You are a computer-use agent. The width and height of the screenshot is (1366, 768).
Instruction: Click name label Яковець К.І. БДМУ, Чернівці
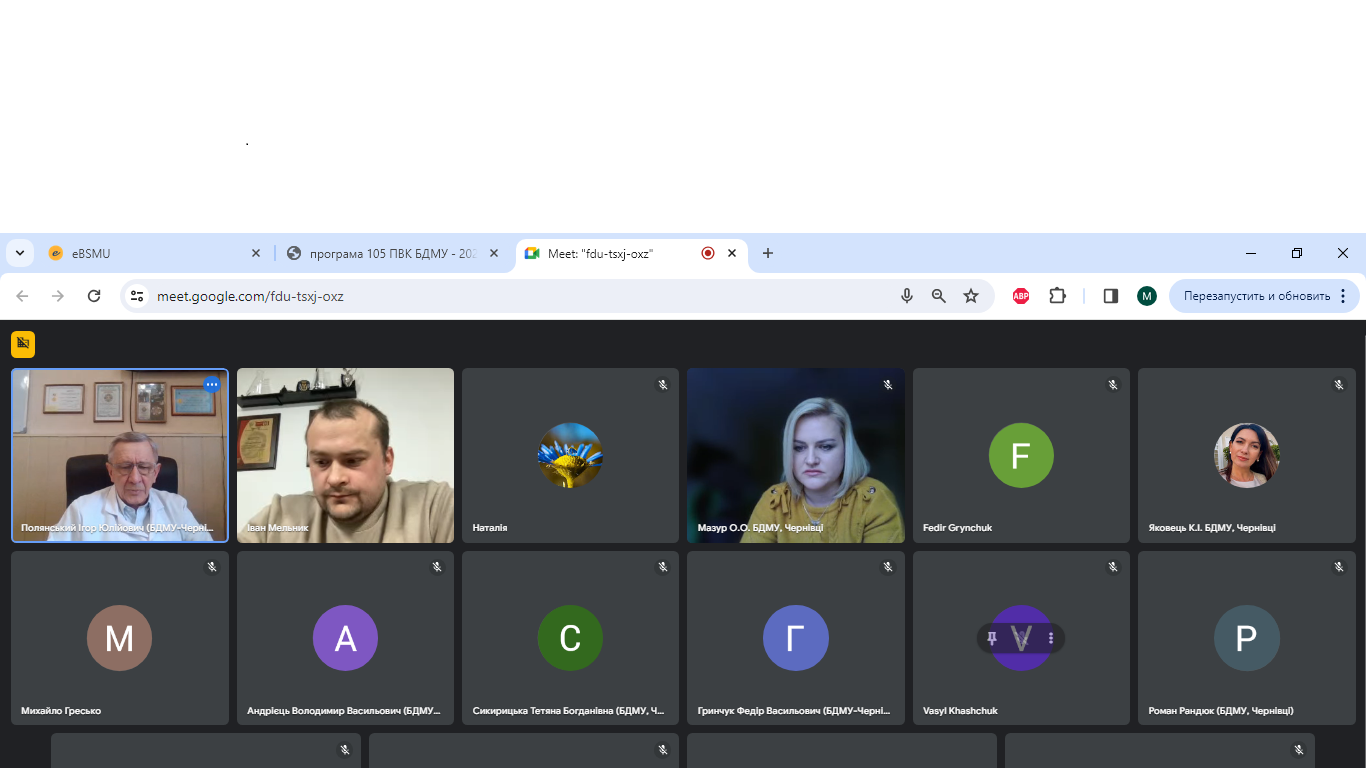[x=1212, y=527]
